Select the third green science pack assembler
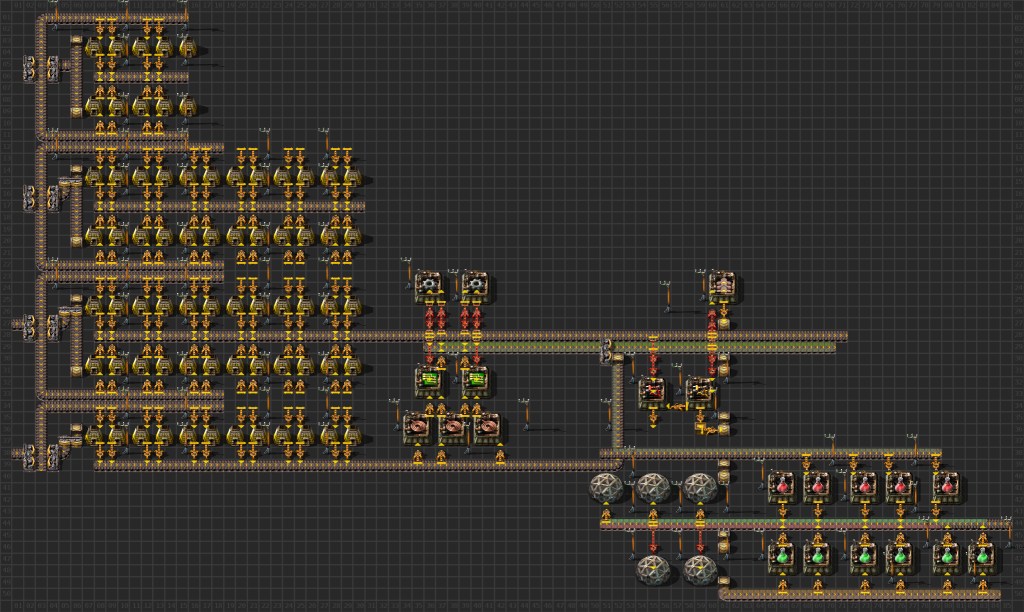The image size is (1024, 612). 864,558
